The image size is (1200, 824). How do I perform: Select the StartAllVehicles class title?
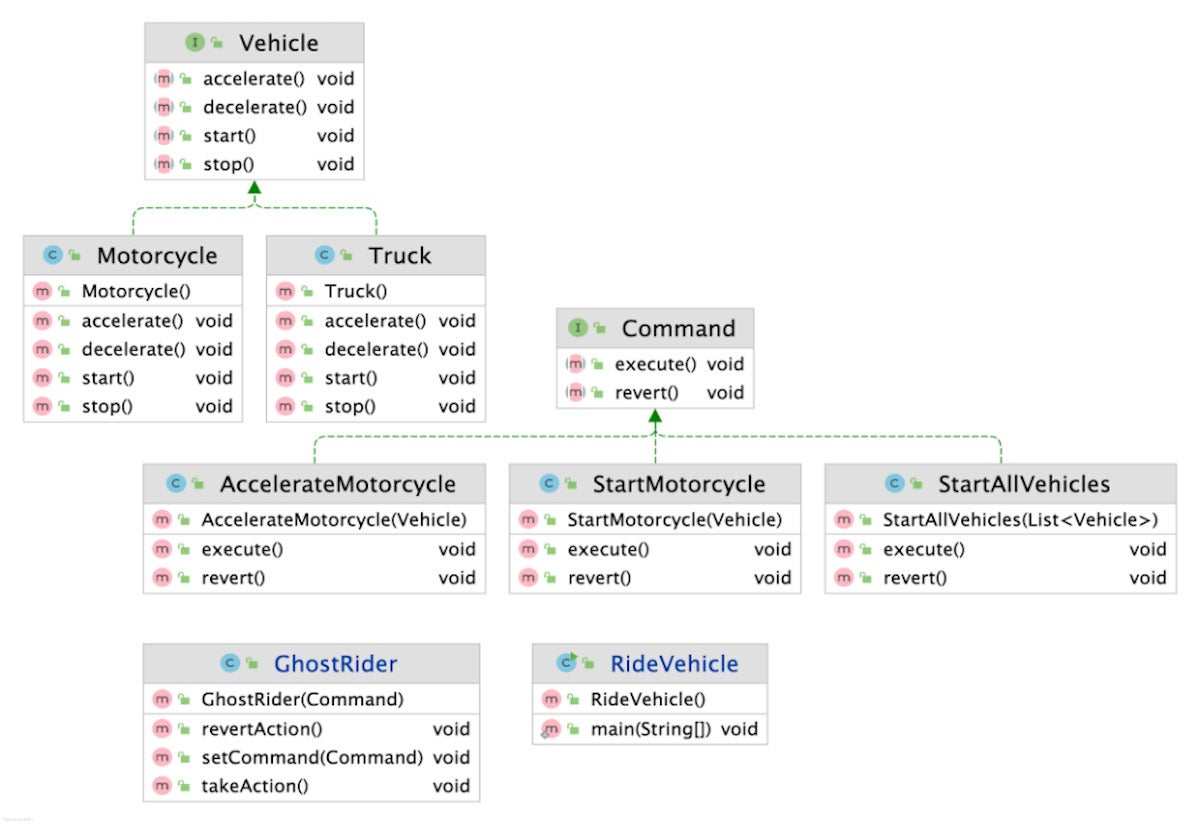[x=1024, y=484]
